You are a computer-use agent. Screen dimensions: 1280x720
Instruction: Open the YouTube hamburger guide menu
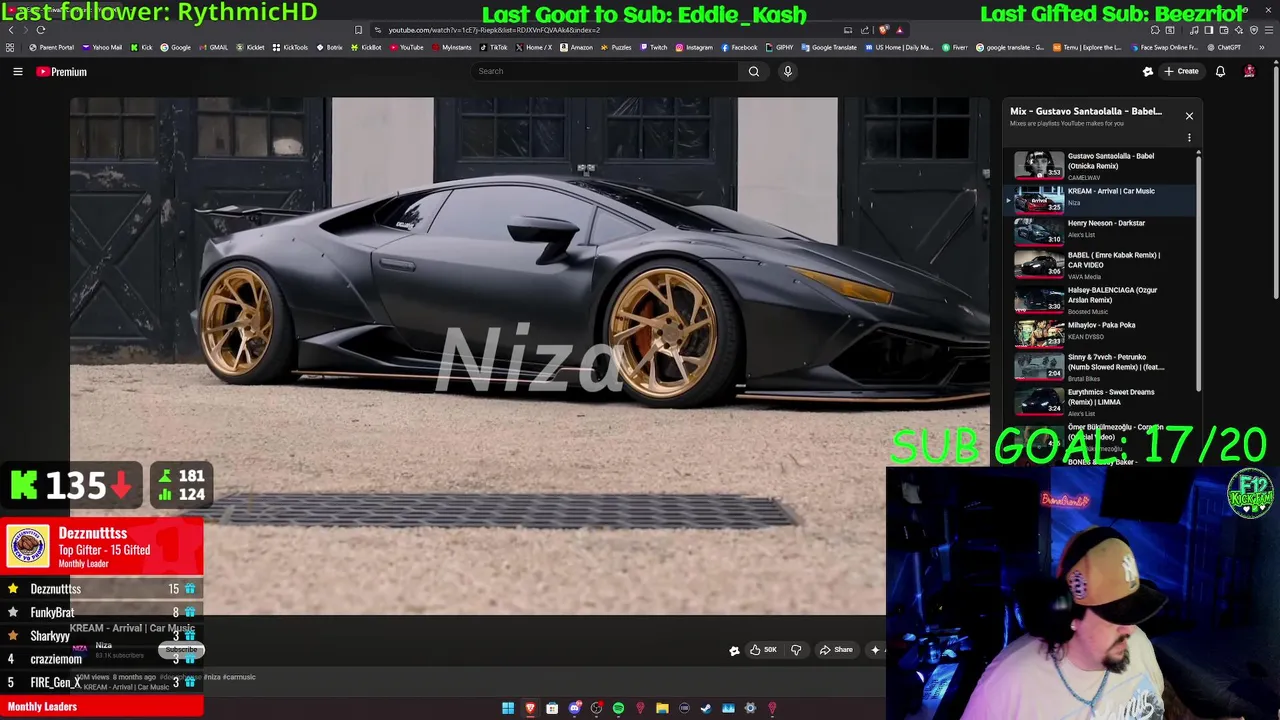18,72
